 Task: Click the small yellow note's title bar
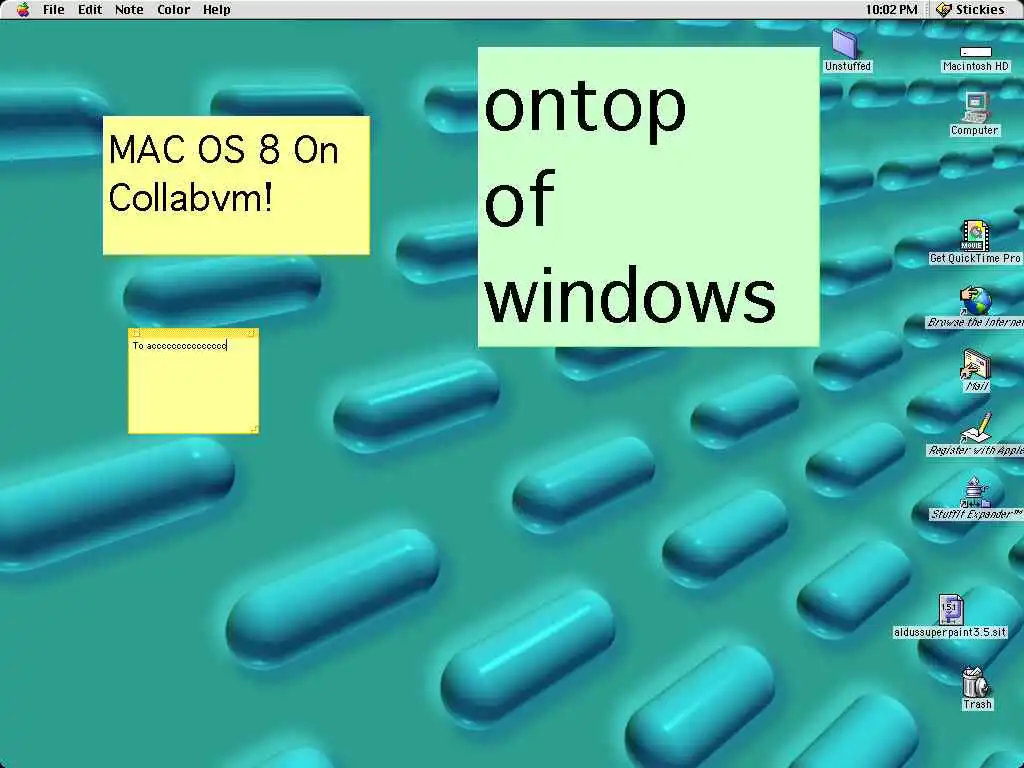tap(193, 333)
